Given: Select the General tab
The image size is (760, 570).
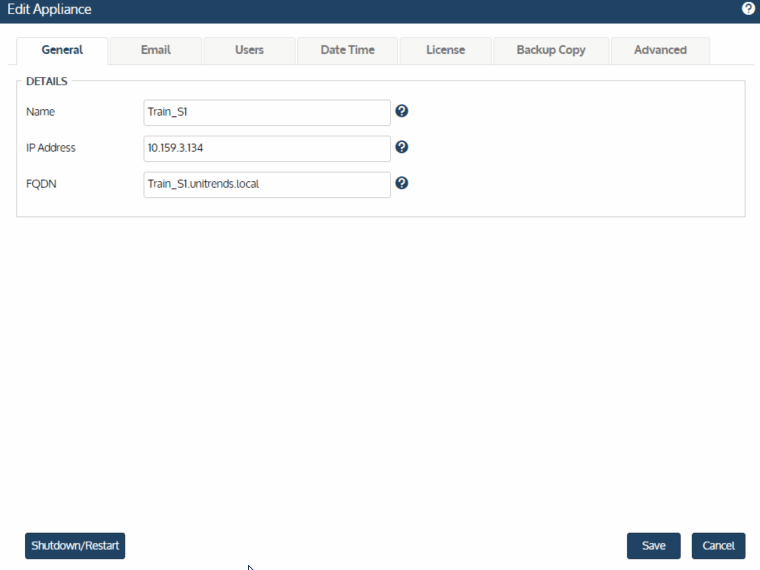Looking at the screenshot, I should point(62,50).
